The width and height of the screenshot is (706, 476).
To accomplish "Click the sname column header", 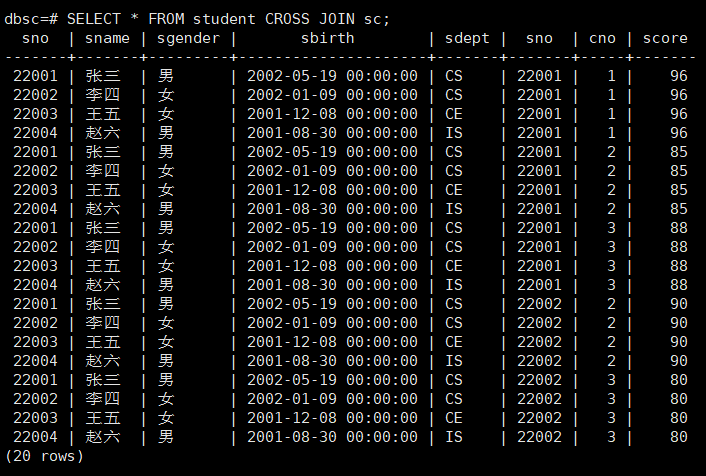I will (105, 38).
